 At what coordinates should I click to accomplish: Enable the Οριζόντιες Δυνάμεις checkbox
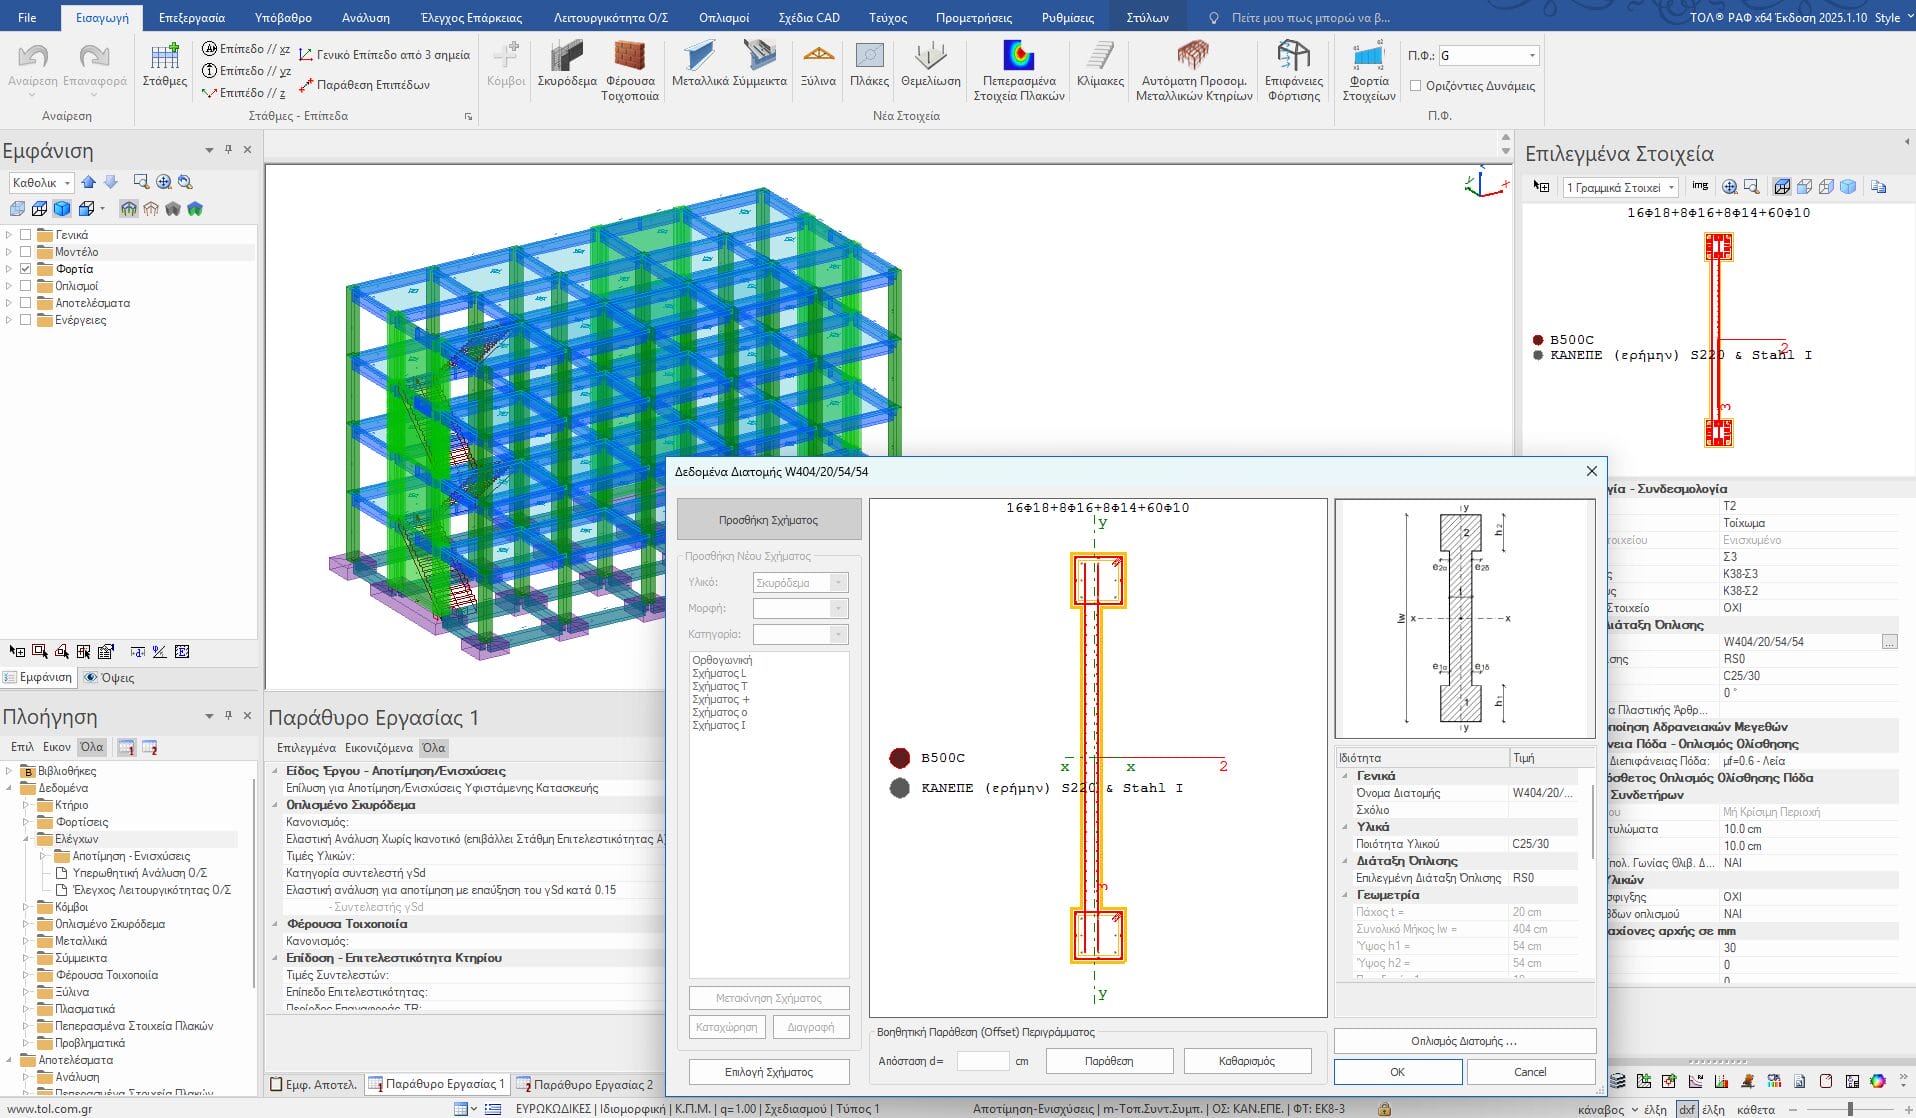coord(1415,86)
